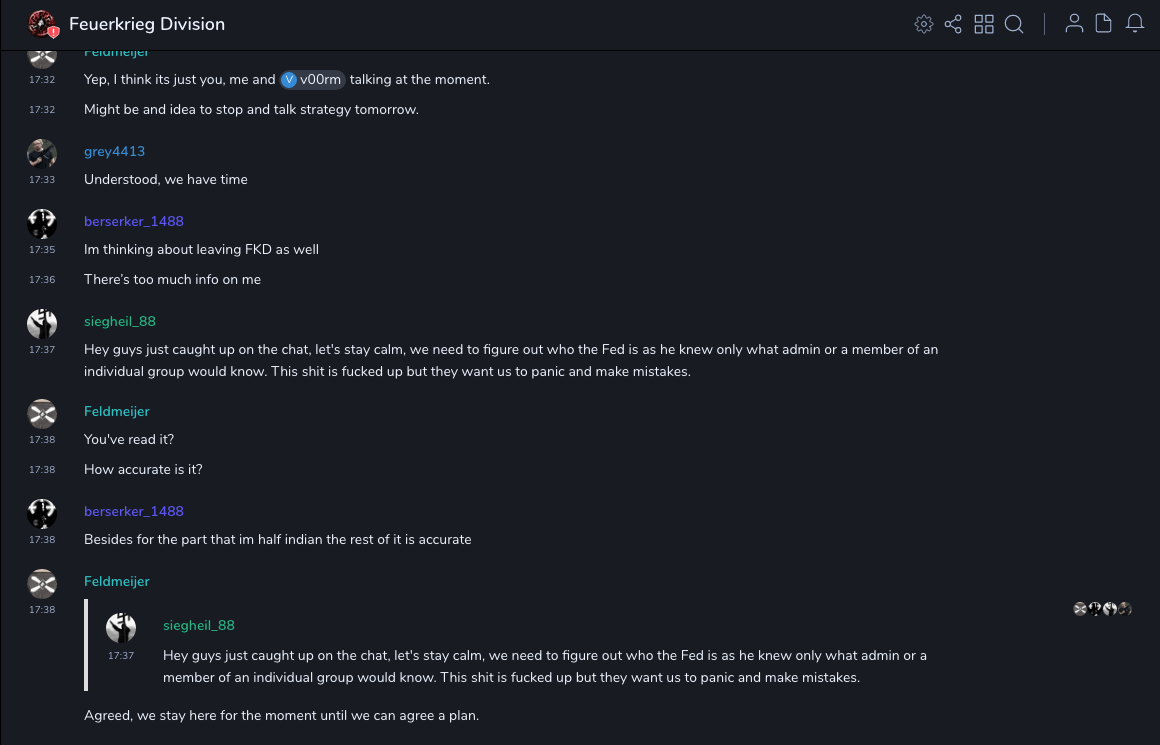Open the read receipt avatars on the right

(x=1102, y=608)
